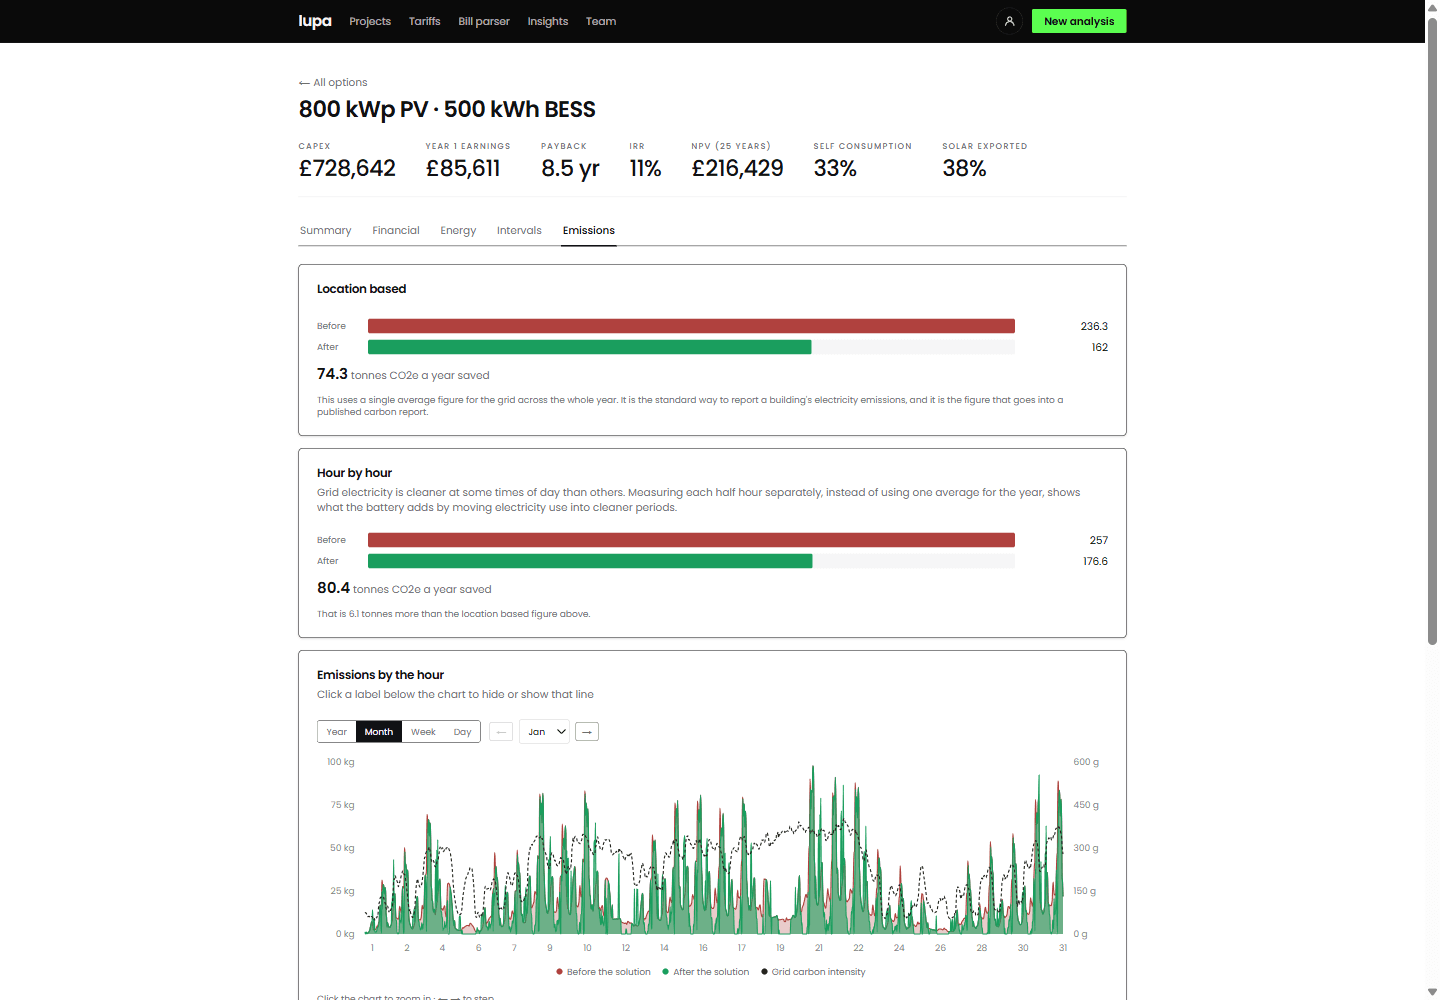Click the Location based Before red bar
1440x1000 pixels.
point(691,326)
